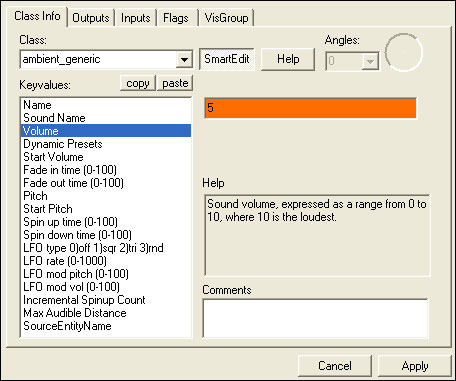Viewport: 456px width, 381px height.
Task: Select the SourceEntityName keyvalue
Action: pos(106,326)
